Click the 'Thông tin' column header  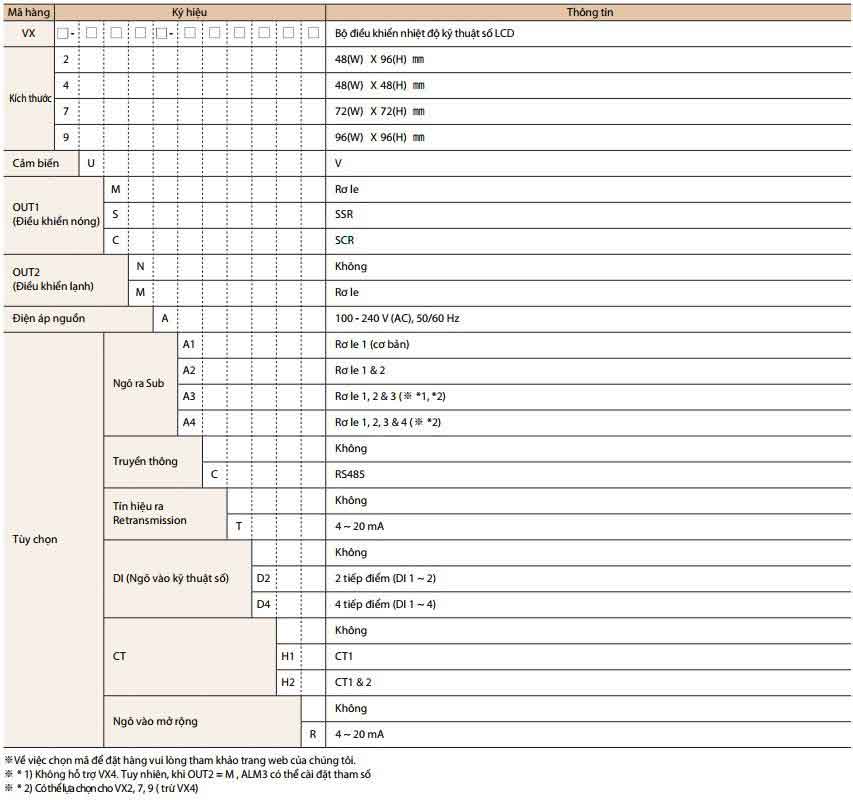point(589,12)
